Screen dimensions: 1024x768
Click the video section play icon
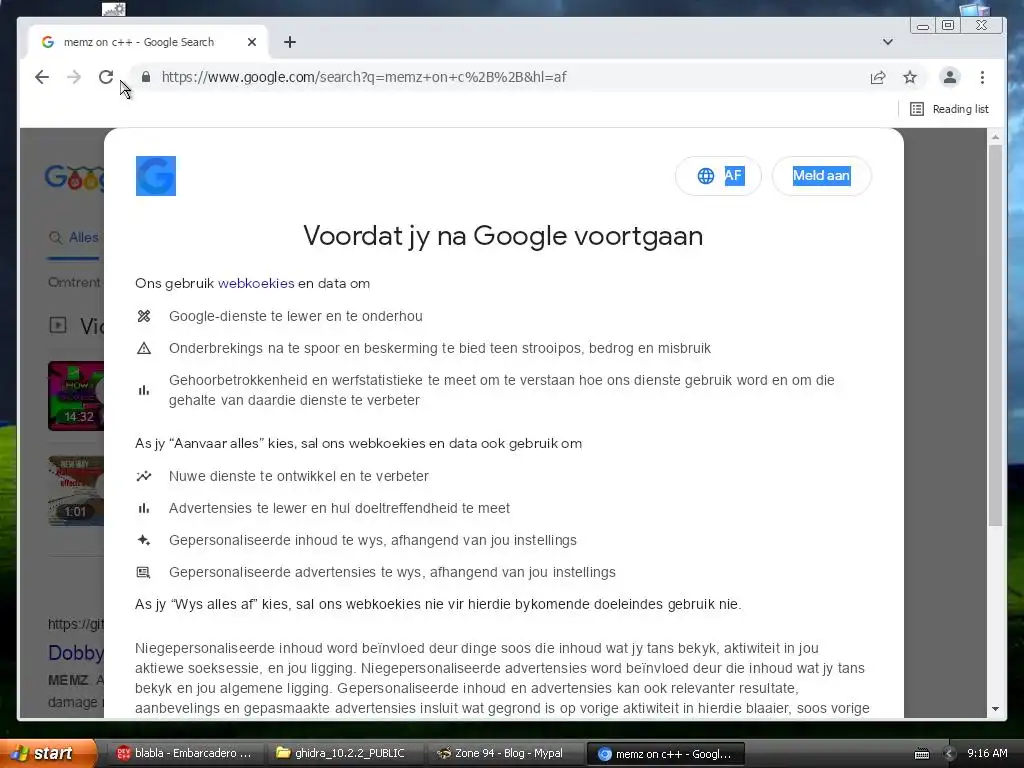click(58, 325)
